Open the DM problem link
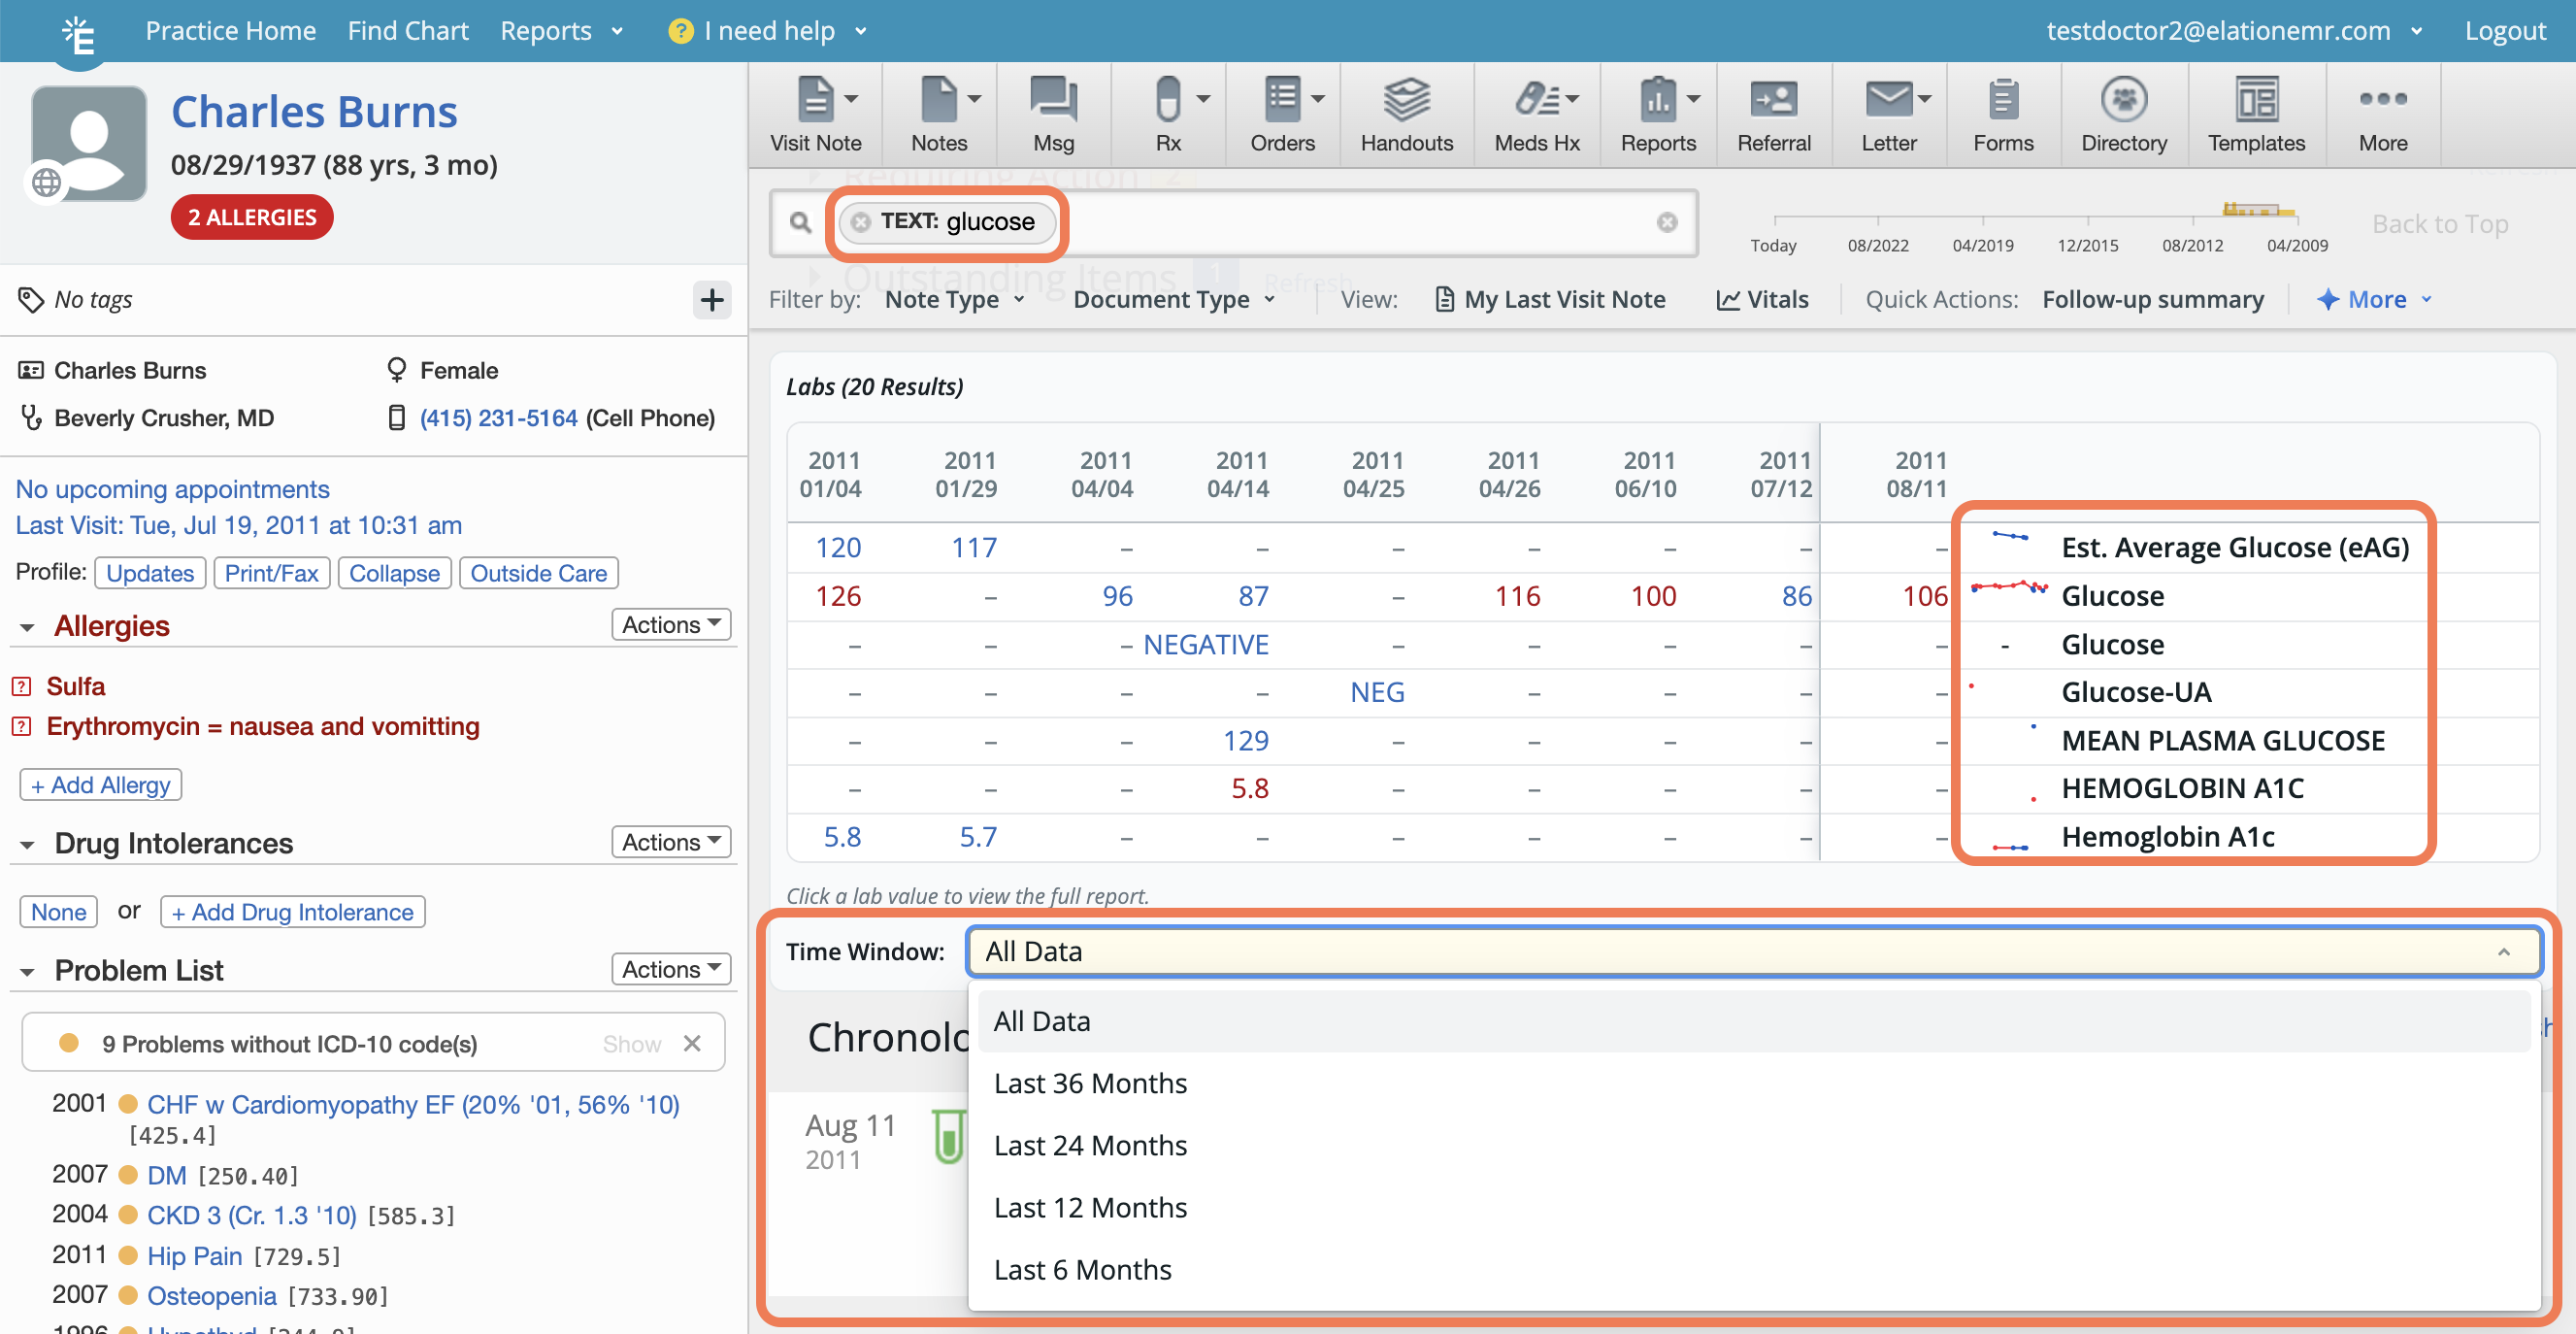2576x1334 pixels. (166, 1175)
